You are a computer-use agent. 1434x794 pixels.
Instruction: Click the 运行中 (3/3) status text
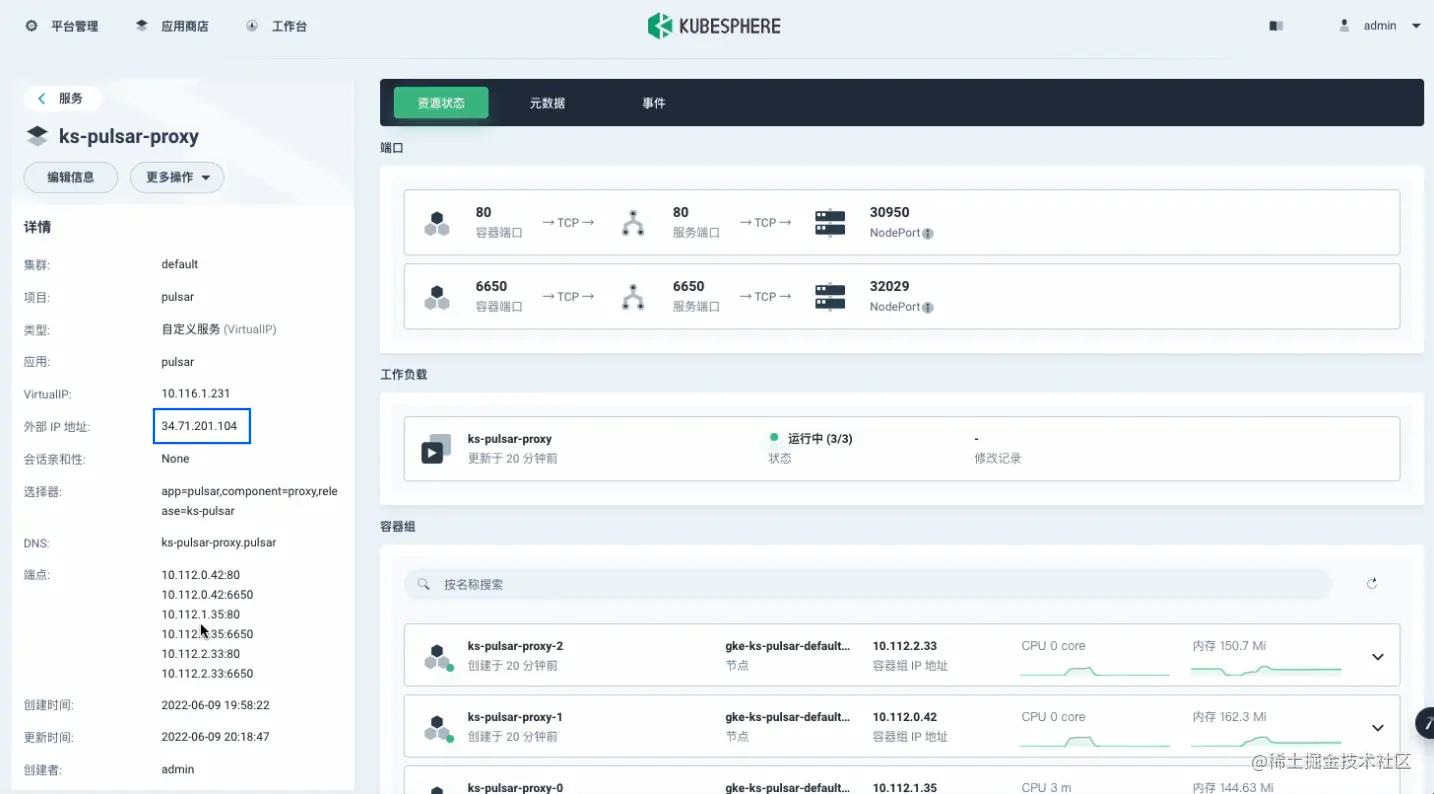[820, 439]
